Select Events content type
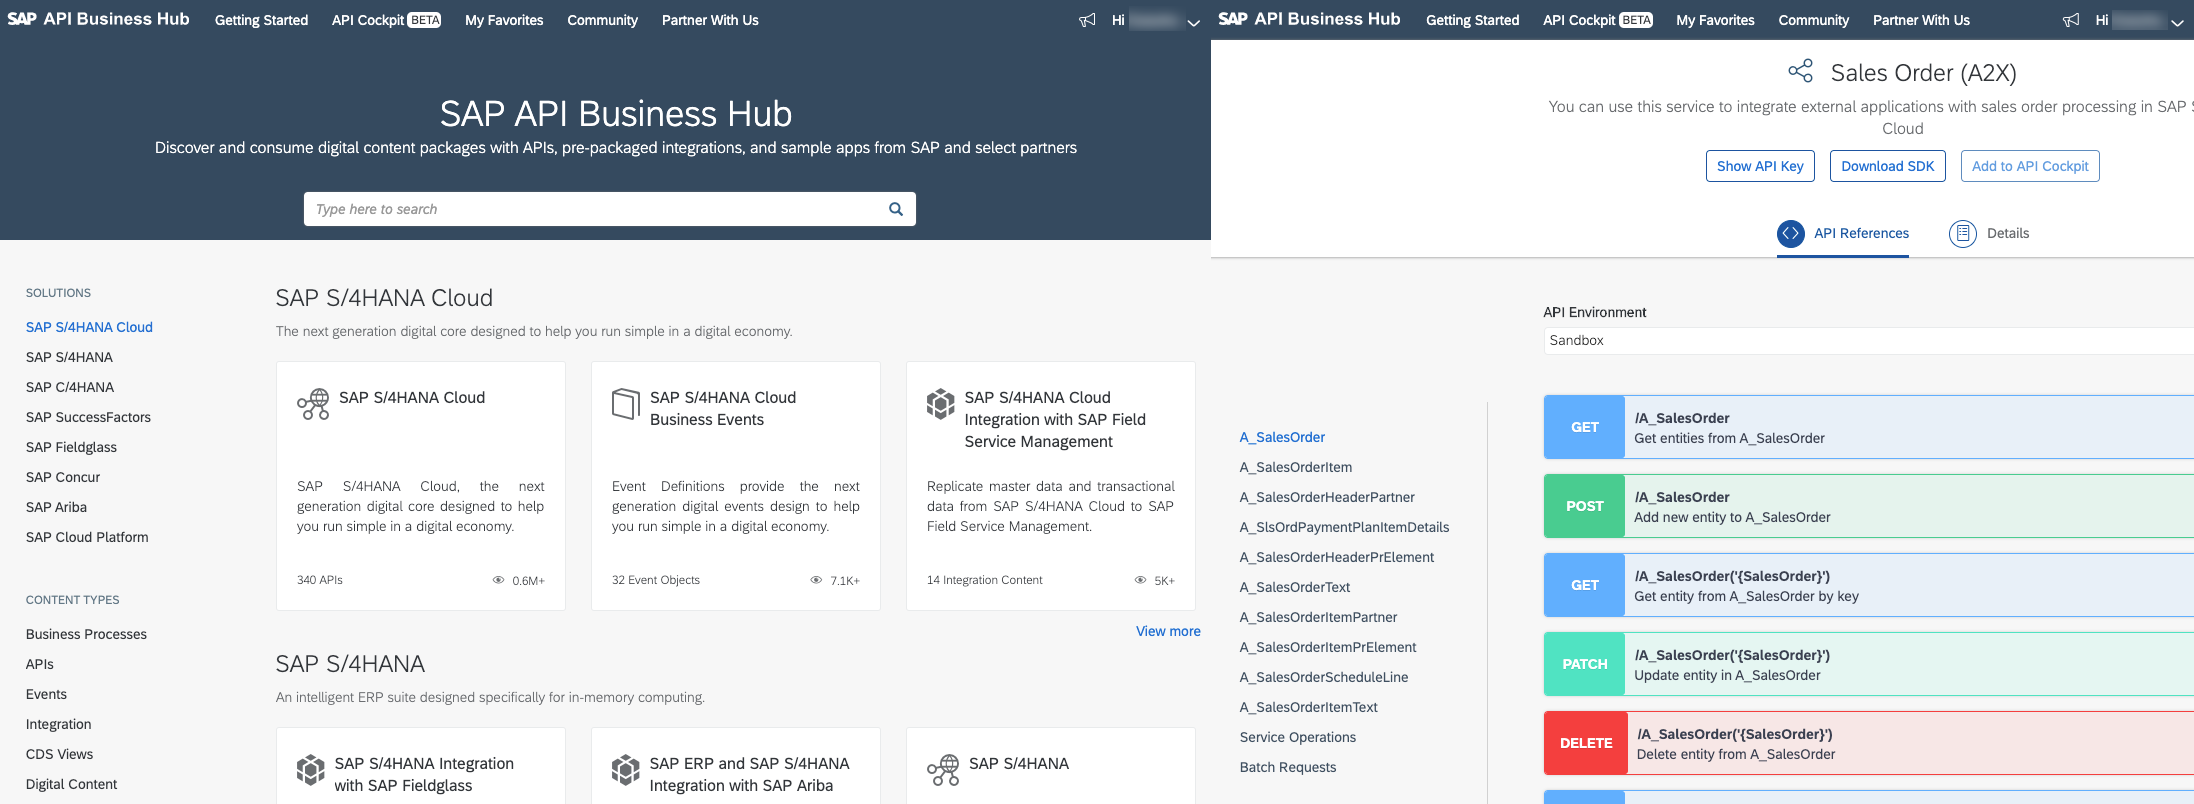The width and height of the screenshot is (2194, 804). pyautogui.click(x=46, y=694)
